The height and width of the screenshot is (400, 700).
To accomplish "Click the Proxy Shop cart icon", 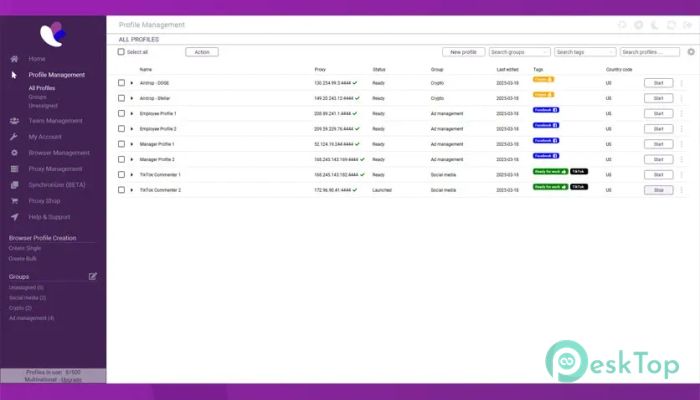I will tap(14, 201).
